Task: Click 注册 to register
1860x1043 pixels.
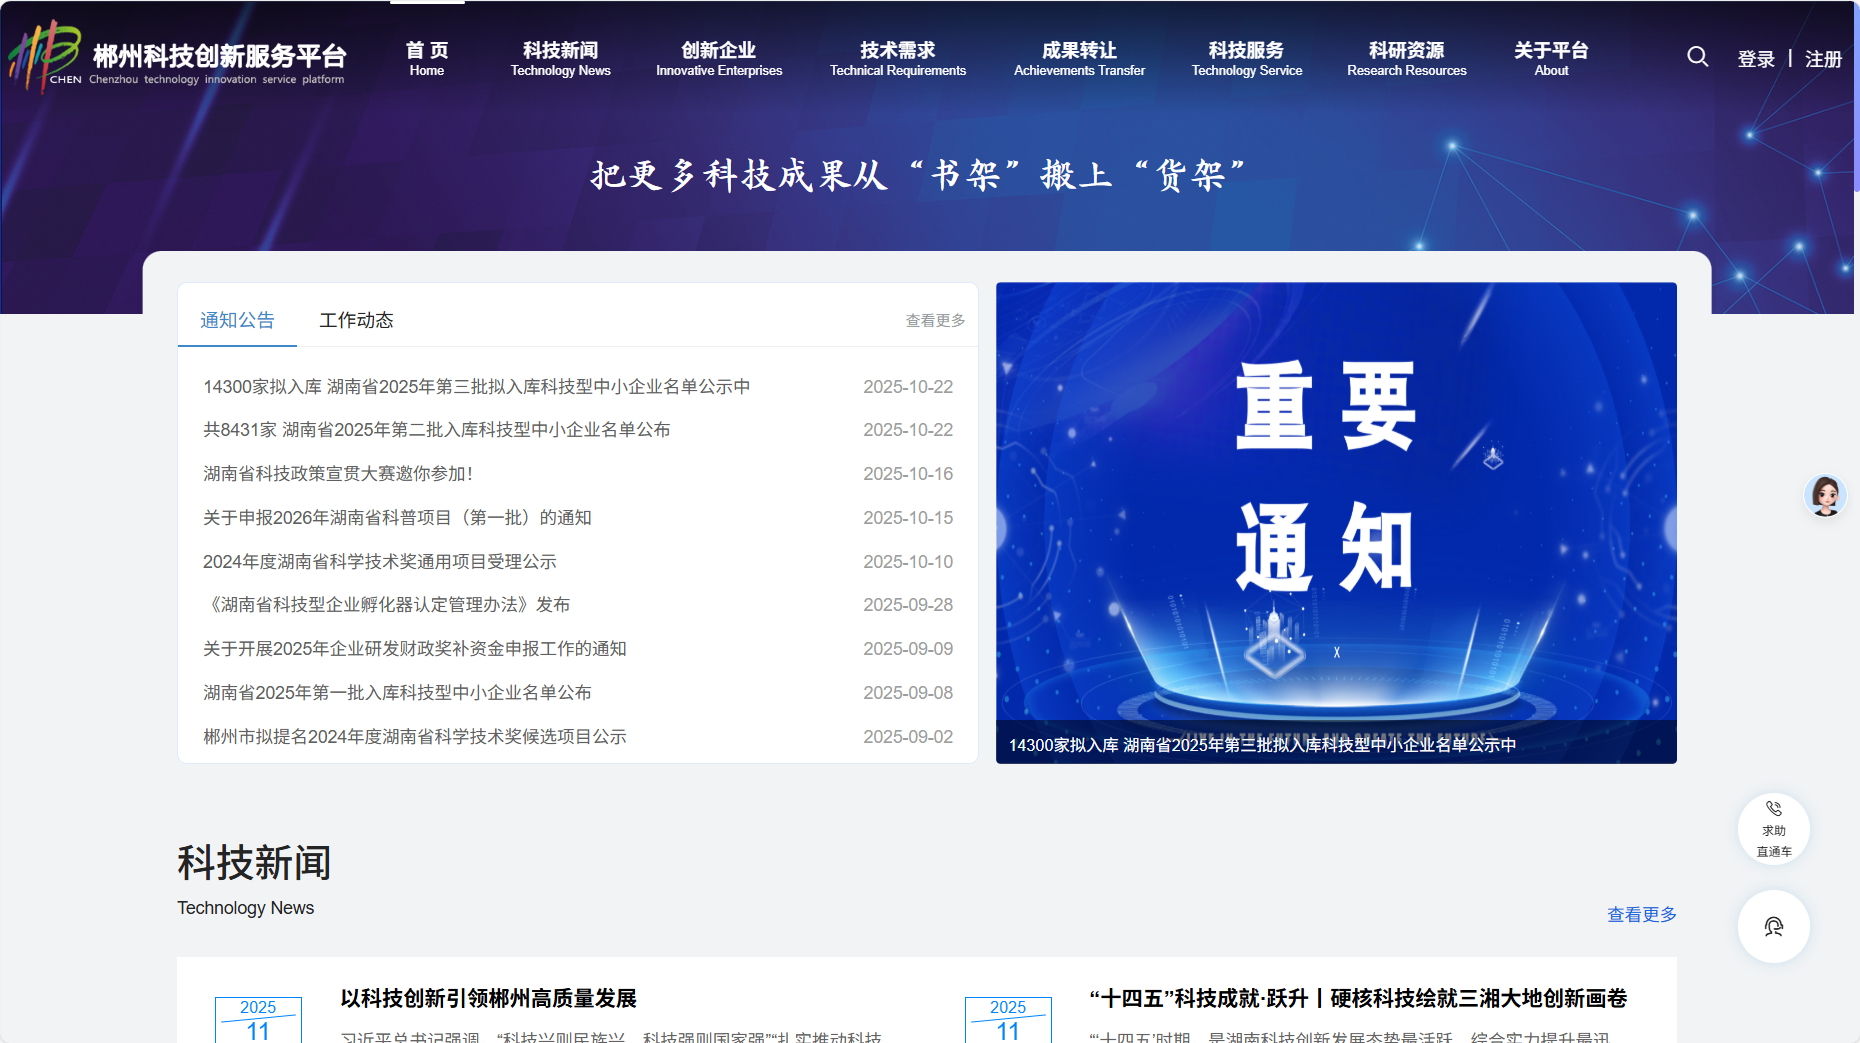Action: pos(1822,59)
